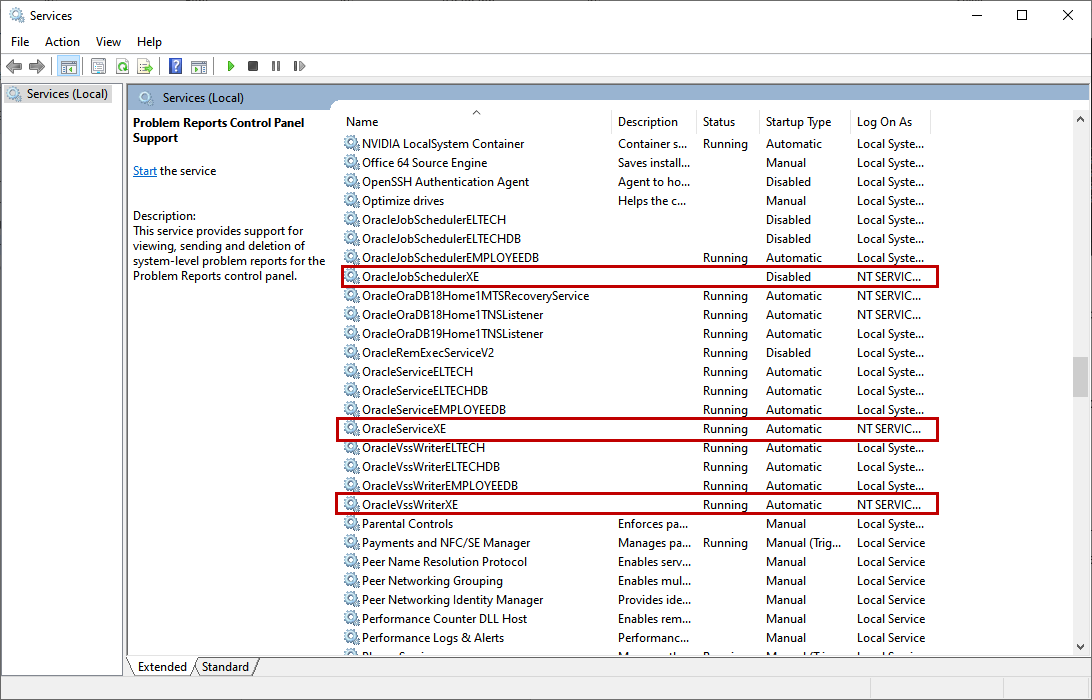This screenshot has width=1092, height=700.
Task: Click the gear icon of OracleServiceXE
Action: [x=352, y=428]
